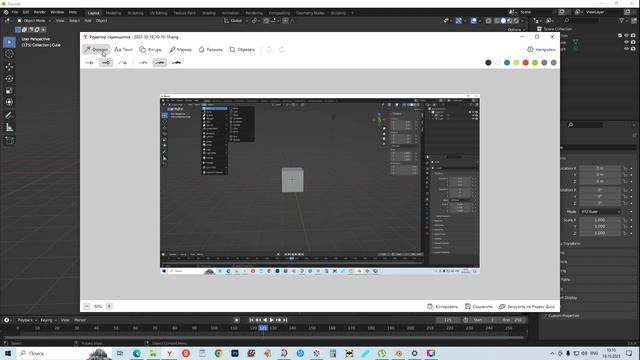Click the current frame marker in the timeline

(263, 328)
